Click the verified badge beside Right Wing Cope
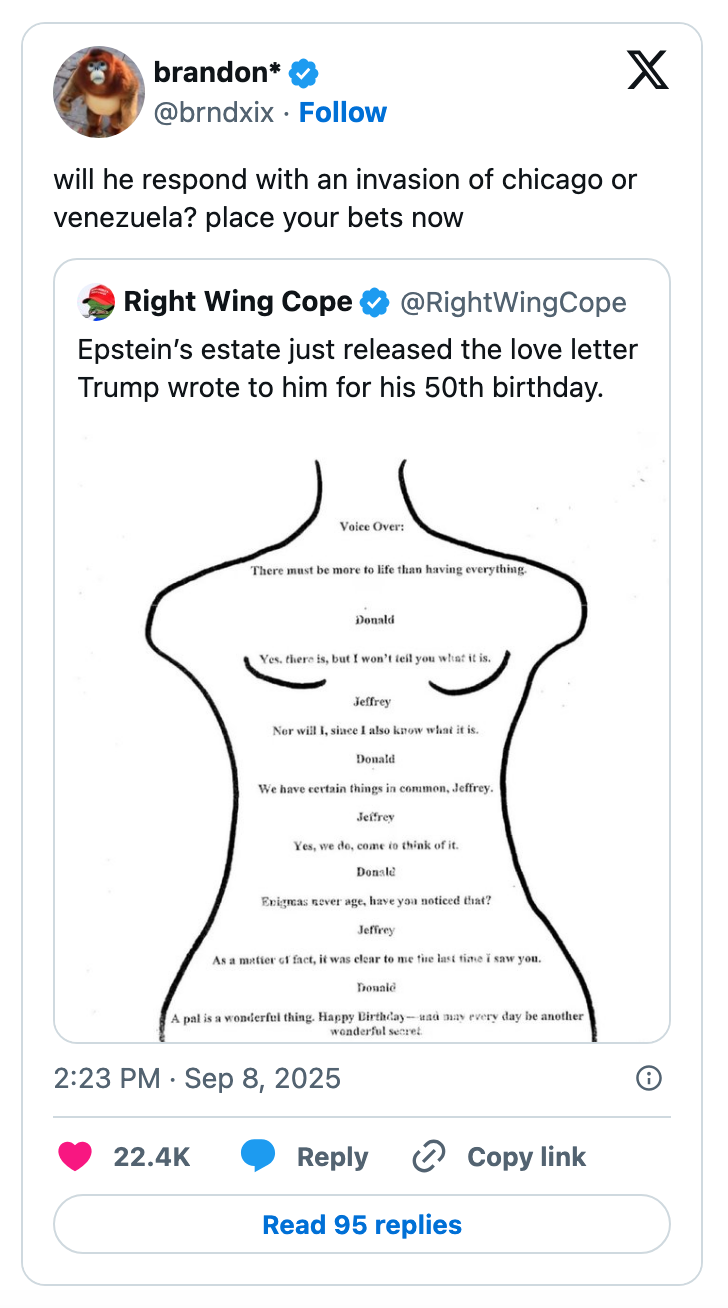 [x=374, y=301]
